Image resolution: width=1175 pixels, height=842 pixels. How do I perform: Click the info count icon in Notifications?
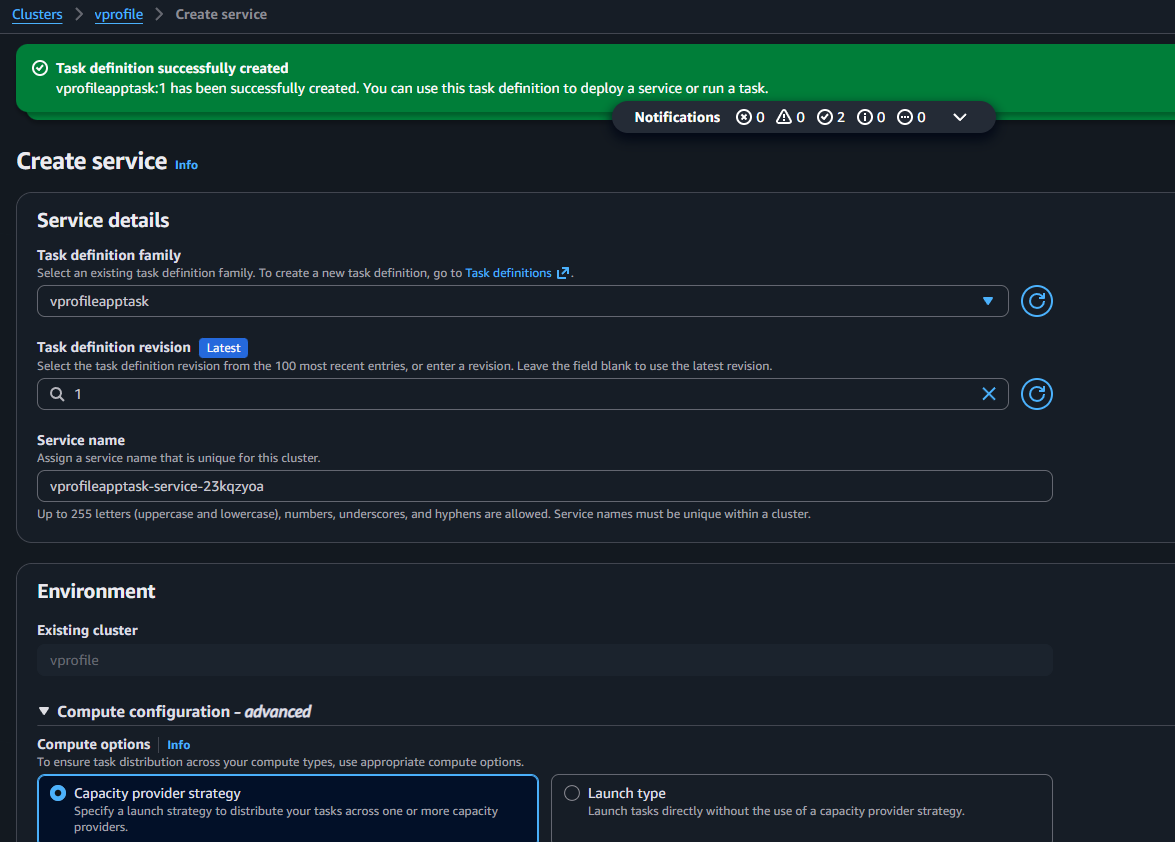click(x=865, y=117)
